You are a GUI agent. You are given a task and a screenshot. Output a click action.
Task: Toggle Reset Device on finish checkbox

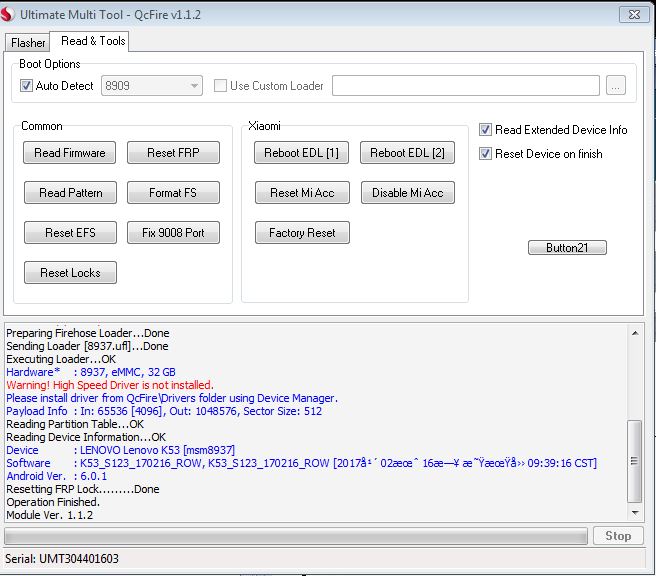(485, 154)
